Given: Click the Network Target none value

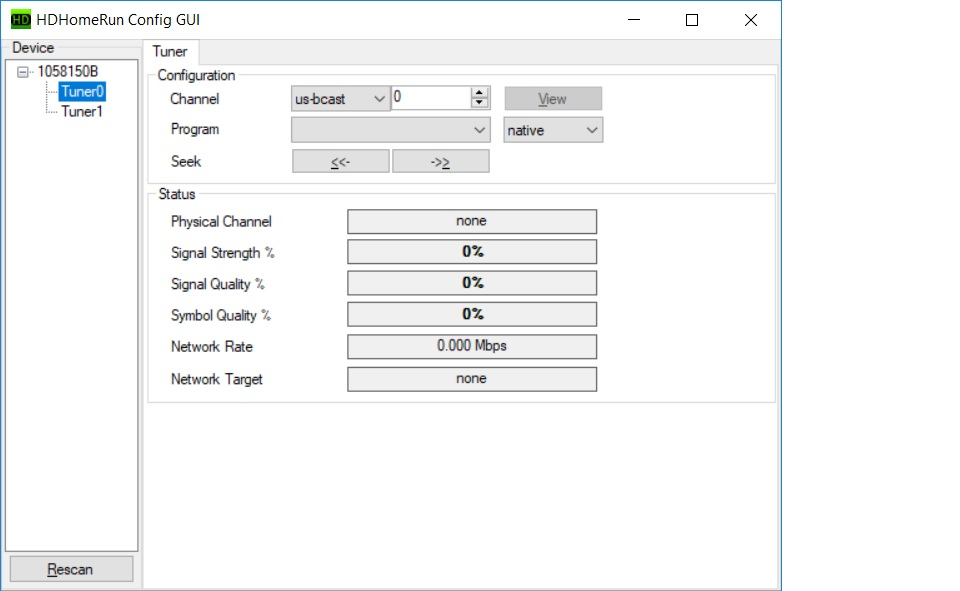Looking at the screenshot, I should coord(472,378).
